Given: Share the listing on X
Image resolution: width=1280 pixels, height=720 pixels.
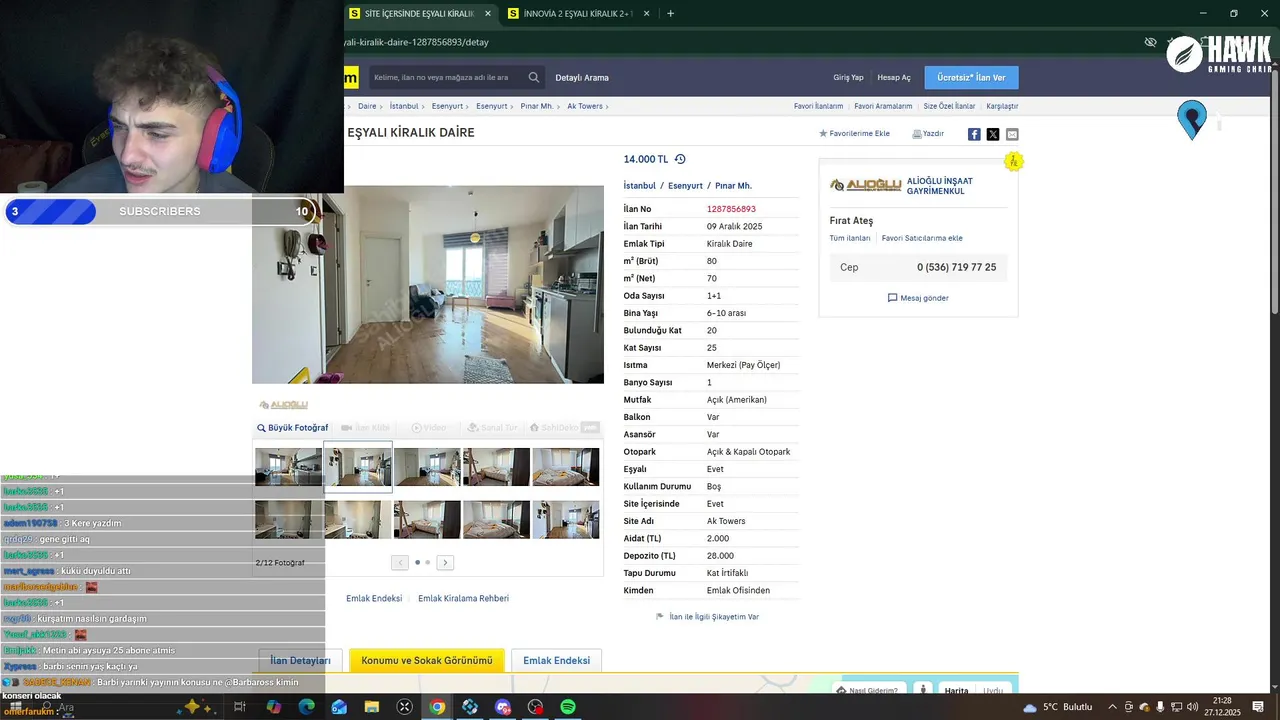Looking at the screenshot, I should coord(993,134).
